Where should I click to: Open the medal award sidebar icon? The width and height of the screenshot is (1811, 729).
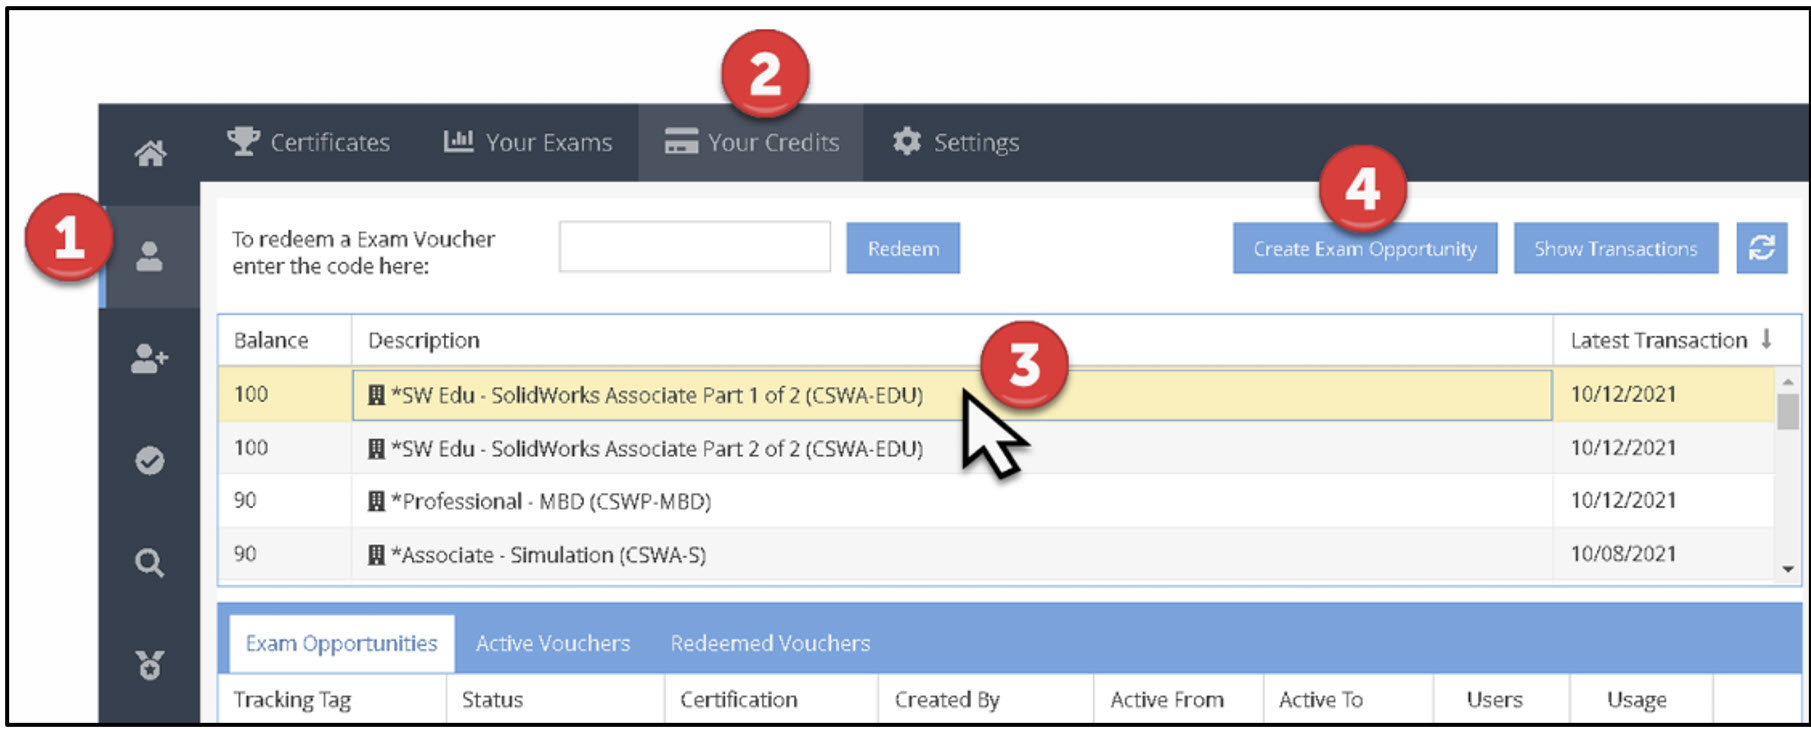[x=150, y=664]
